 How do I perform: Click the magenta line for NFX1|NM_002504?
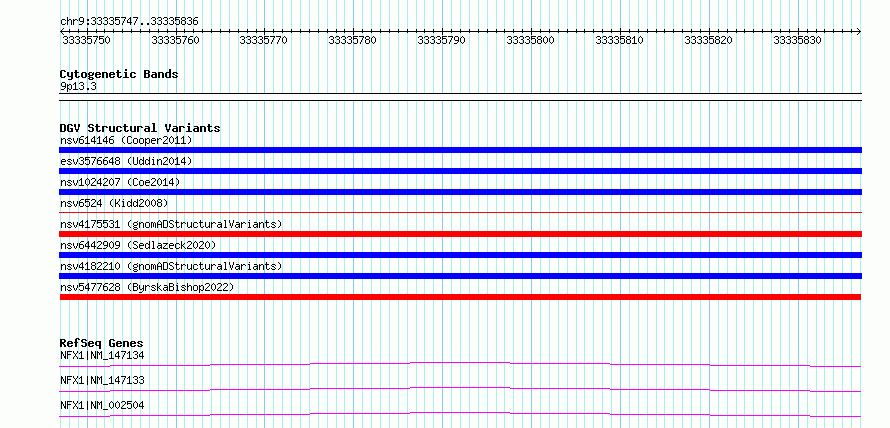click(x=460, y=414)
